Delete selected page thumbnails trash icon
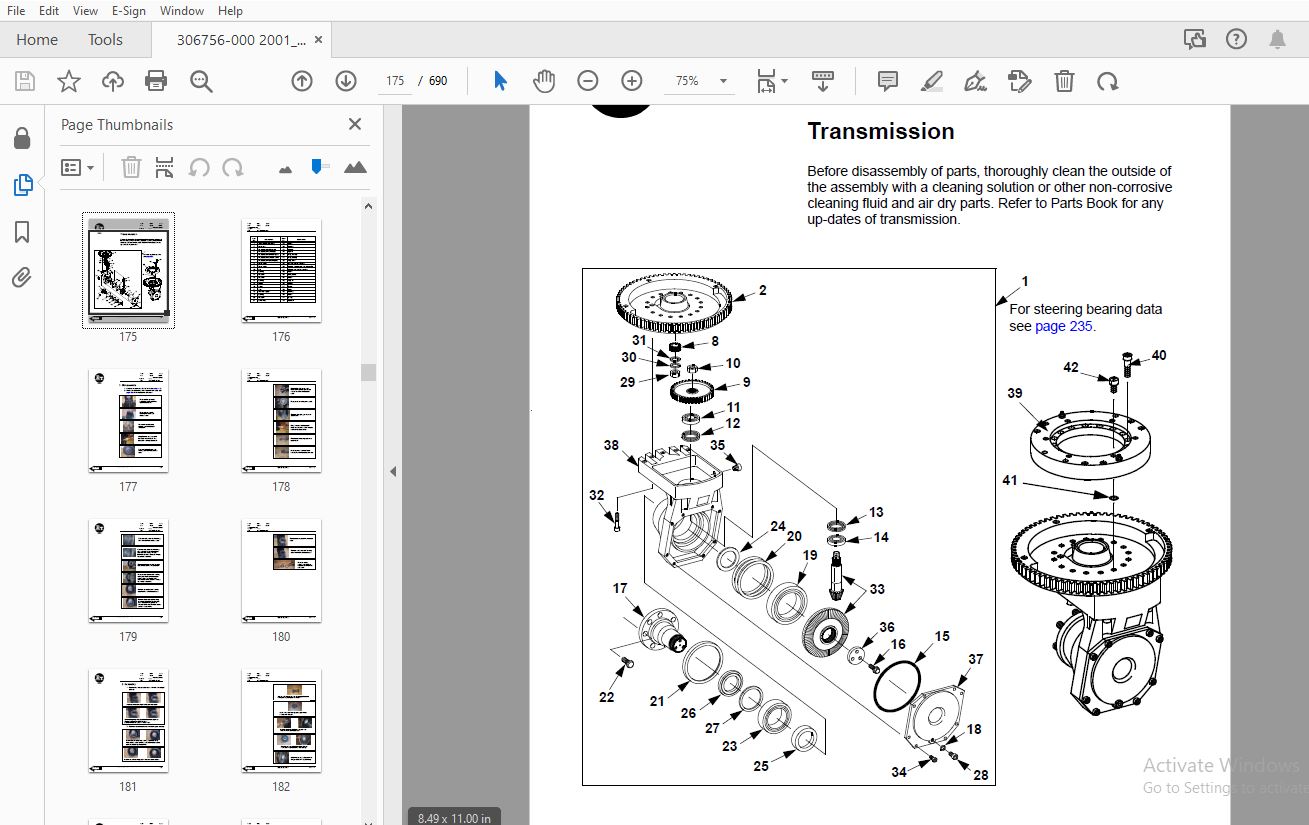Viewport: 1309px width, 825px height. click(131, 168)
